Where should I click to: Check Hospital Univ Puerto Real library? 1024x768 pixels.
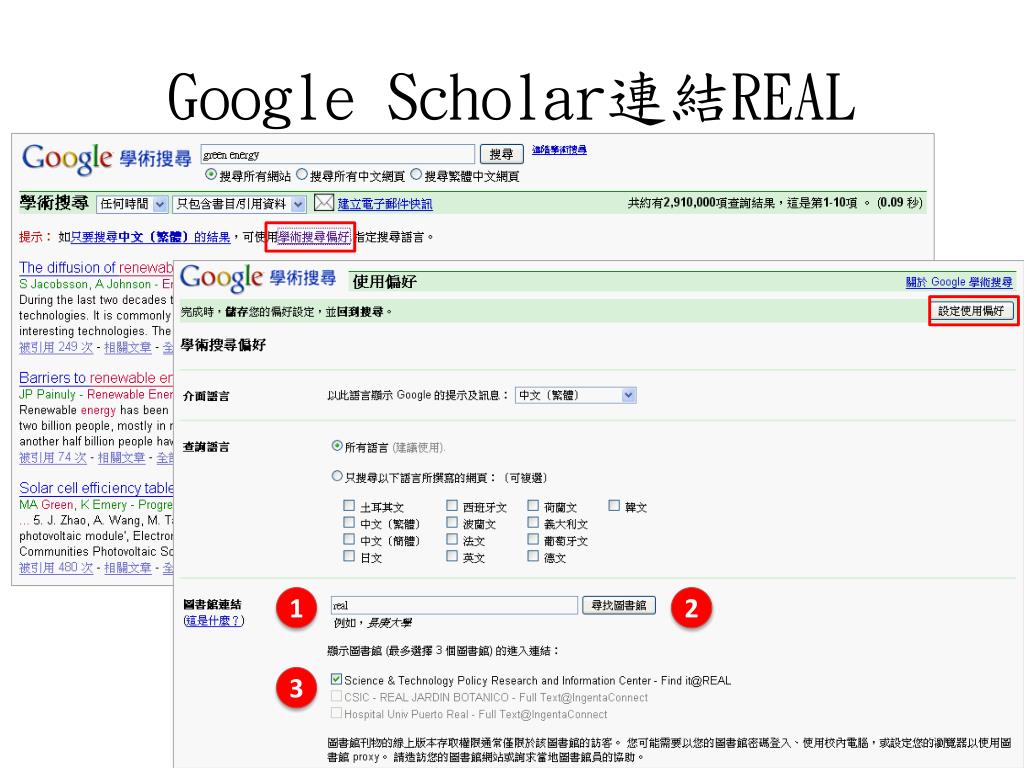point(336,713)
